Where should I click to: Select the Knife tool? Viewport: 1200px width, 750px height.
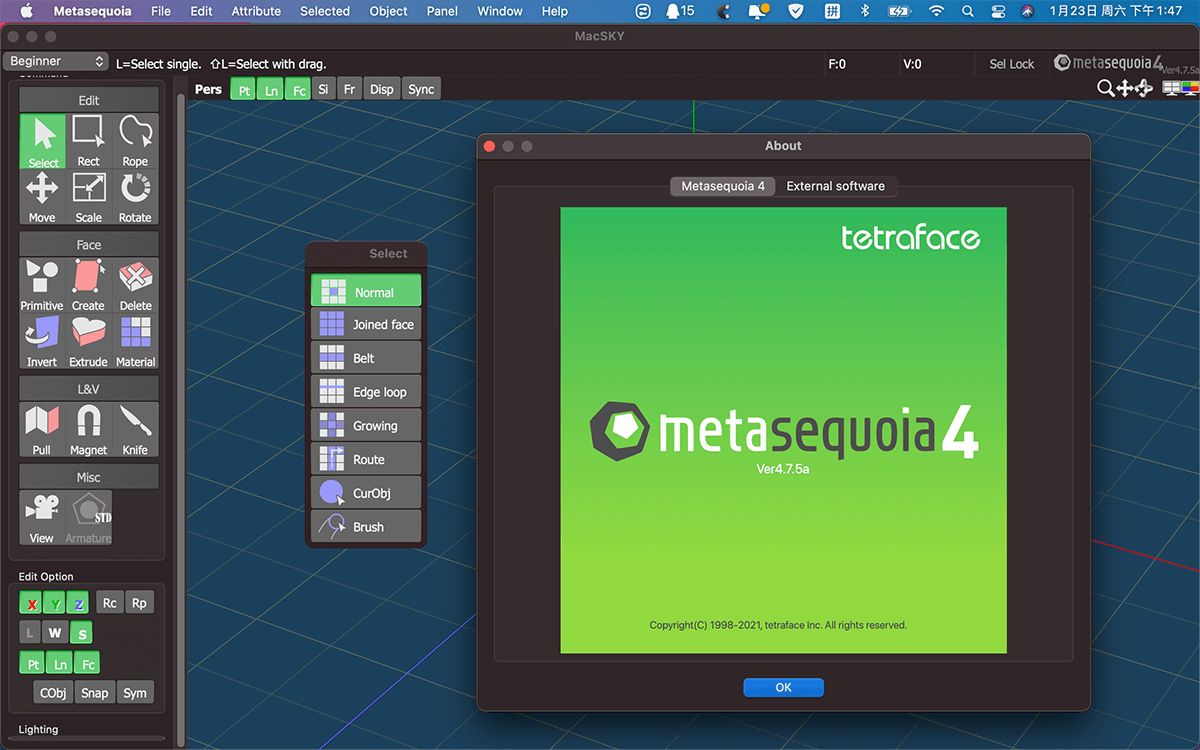pos(135,429)
